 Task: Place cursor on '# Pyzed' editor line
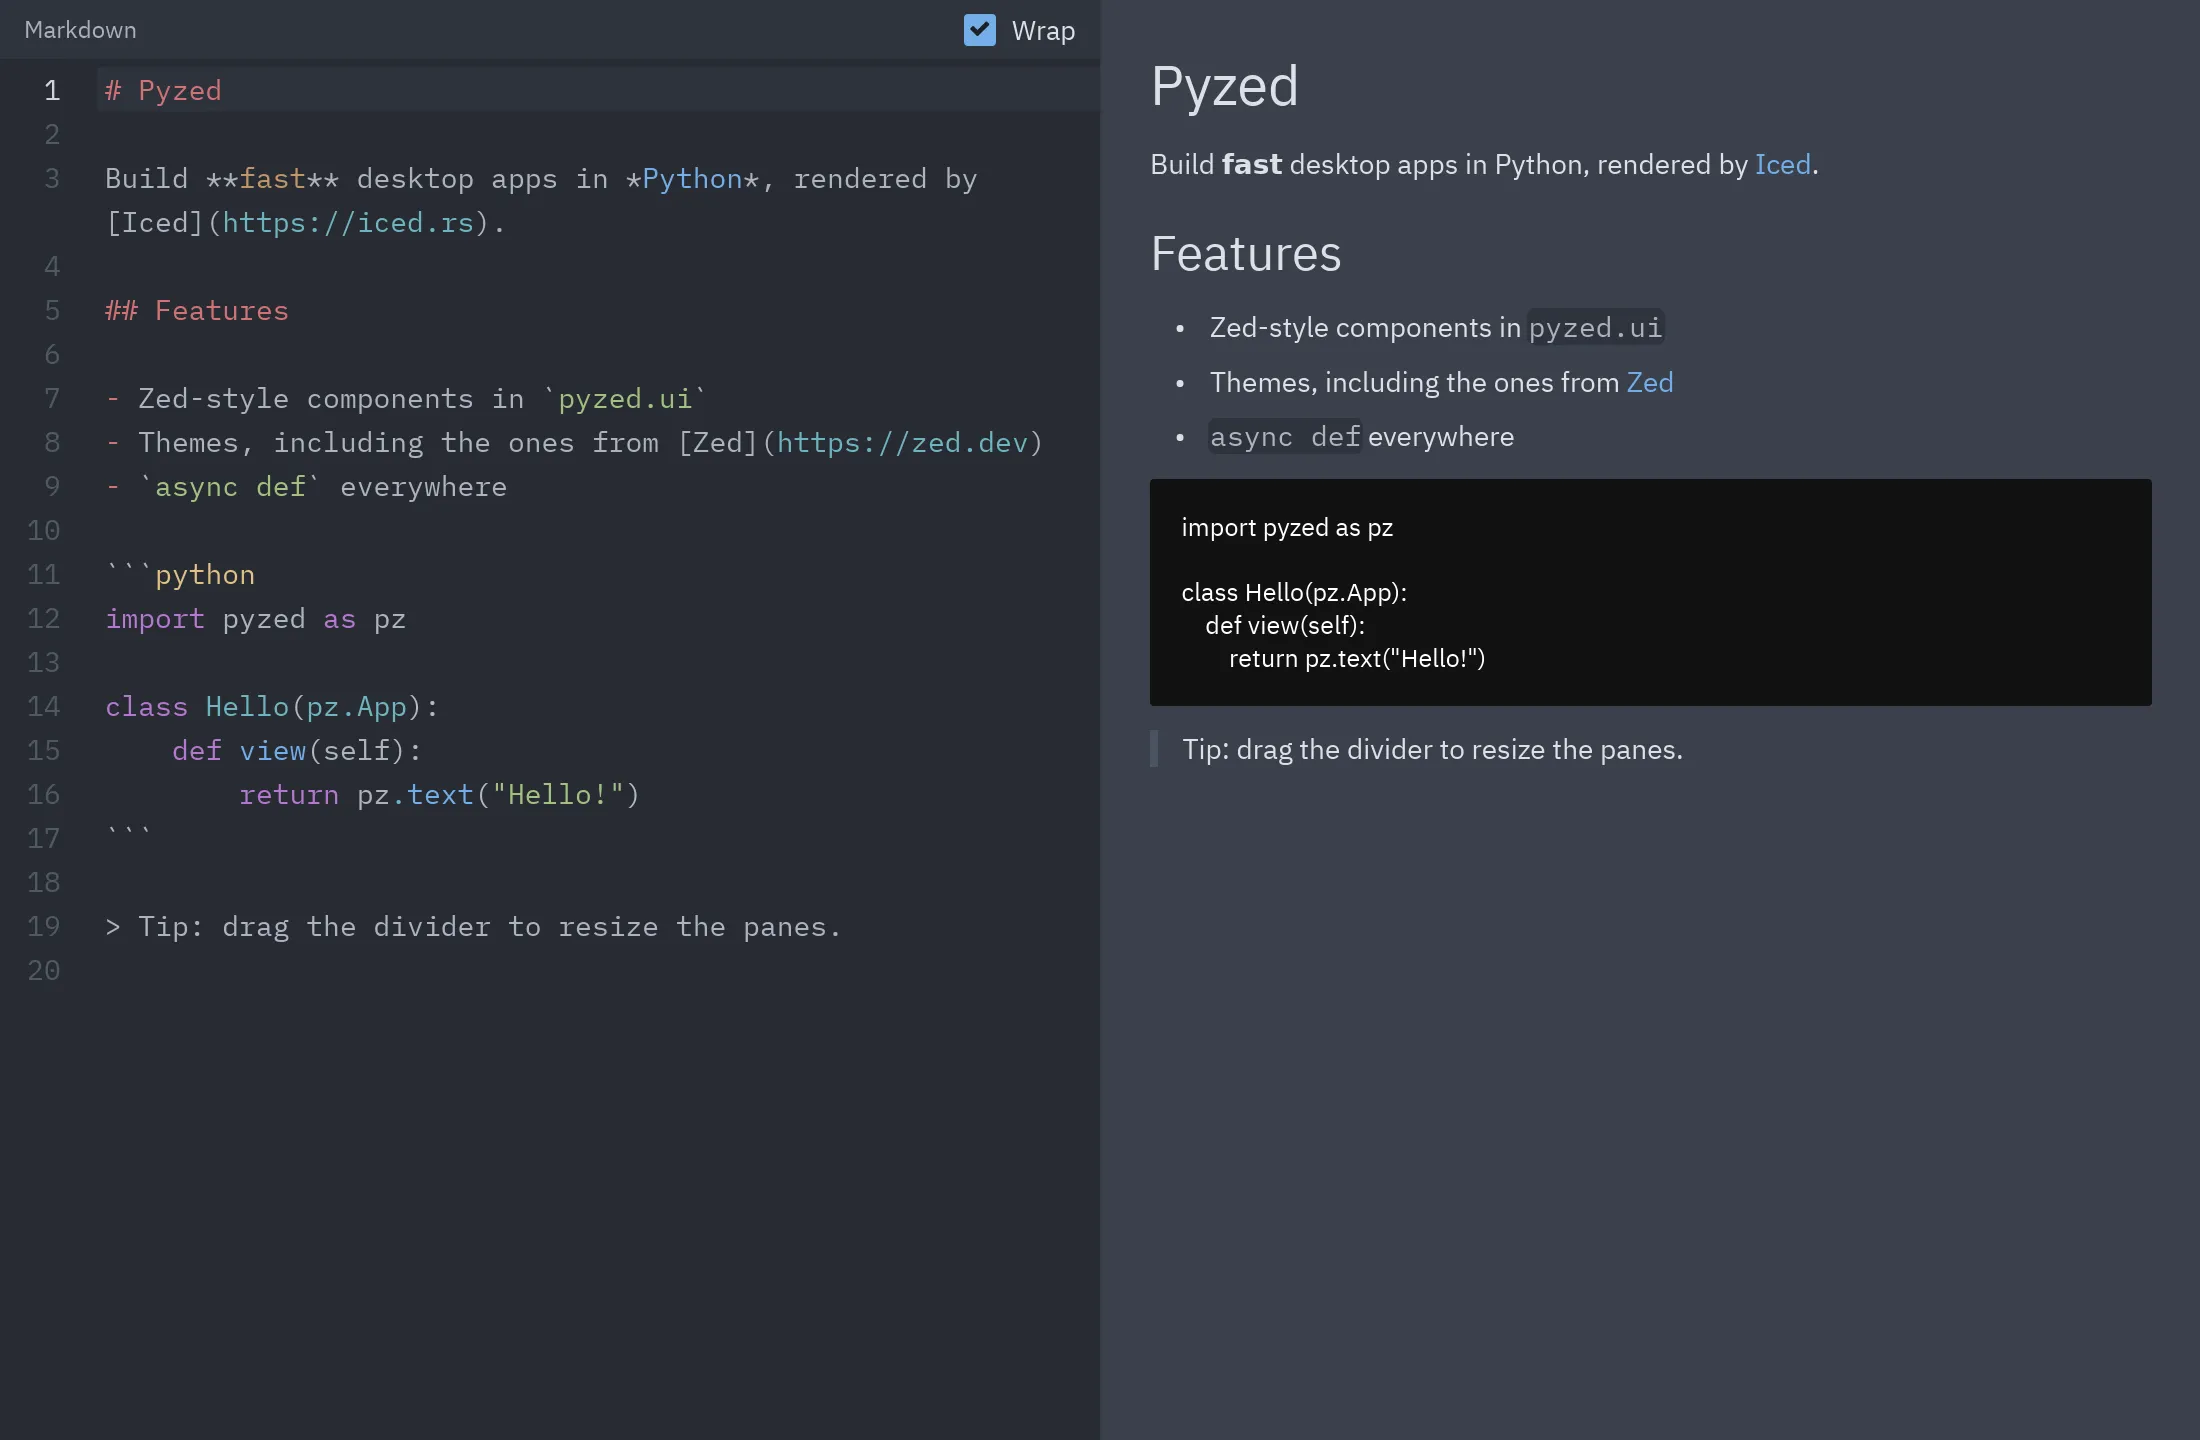[598, 90]
